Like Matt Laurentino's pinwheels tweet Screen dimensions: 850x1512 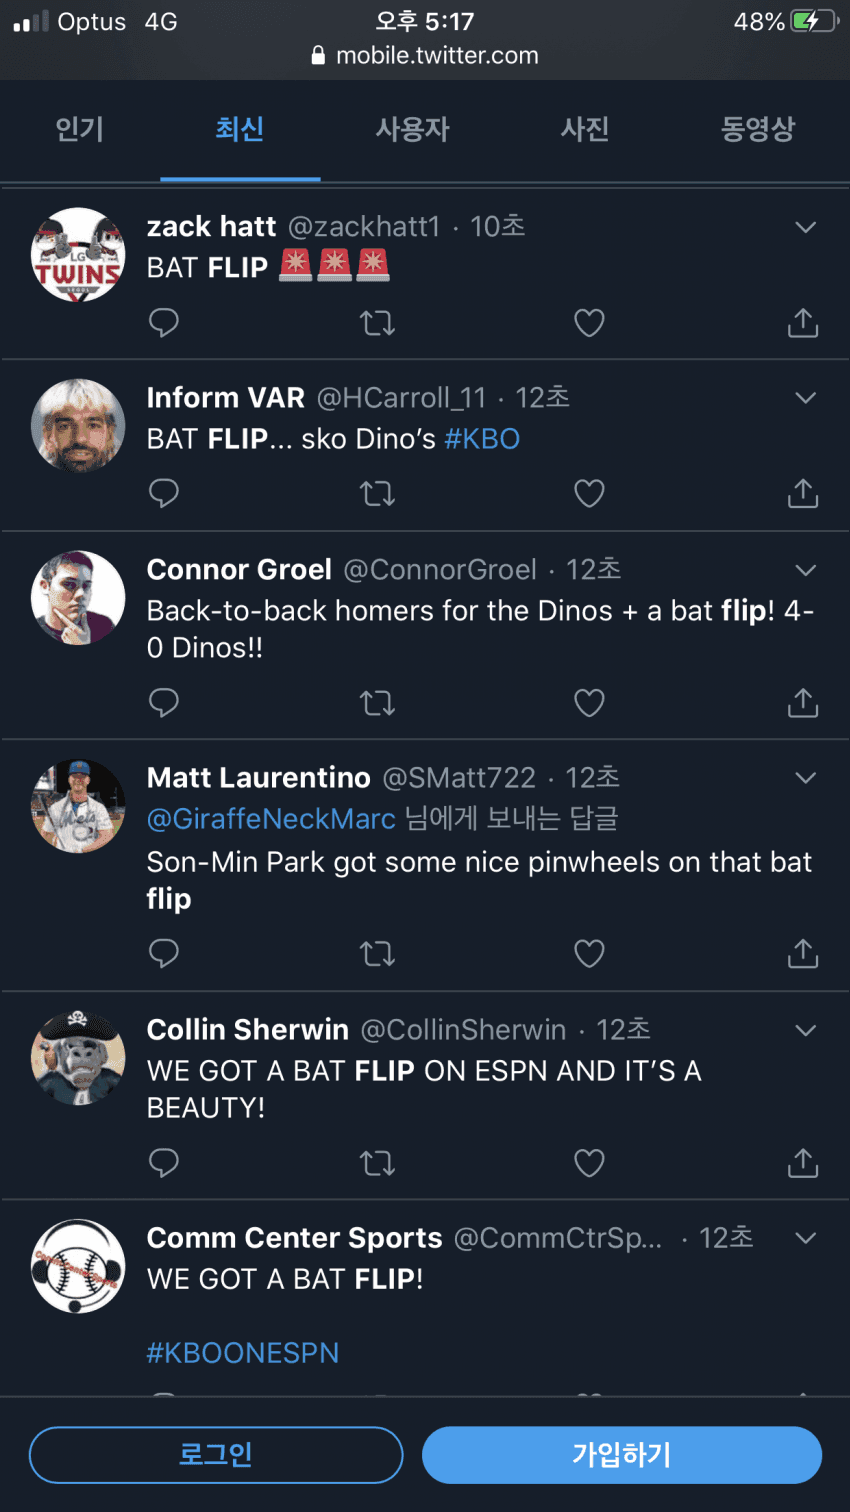pos(589,953)
